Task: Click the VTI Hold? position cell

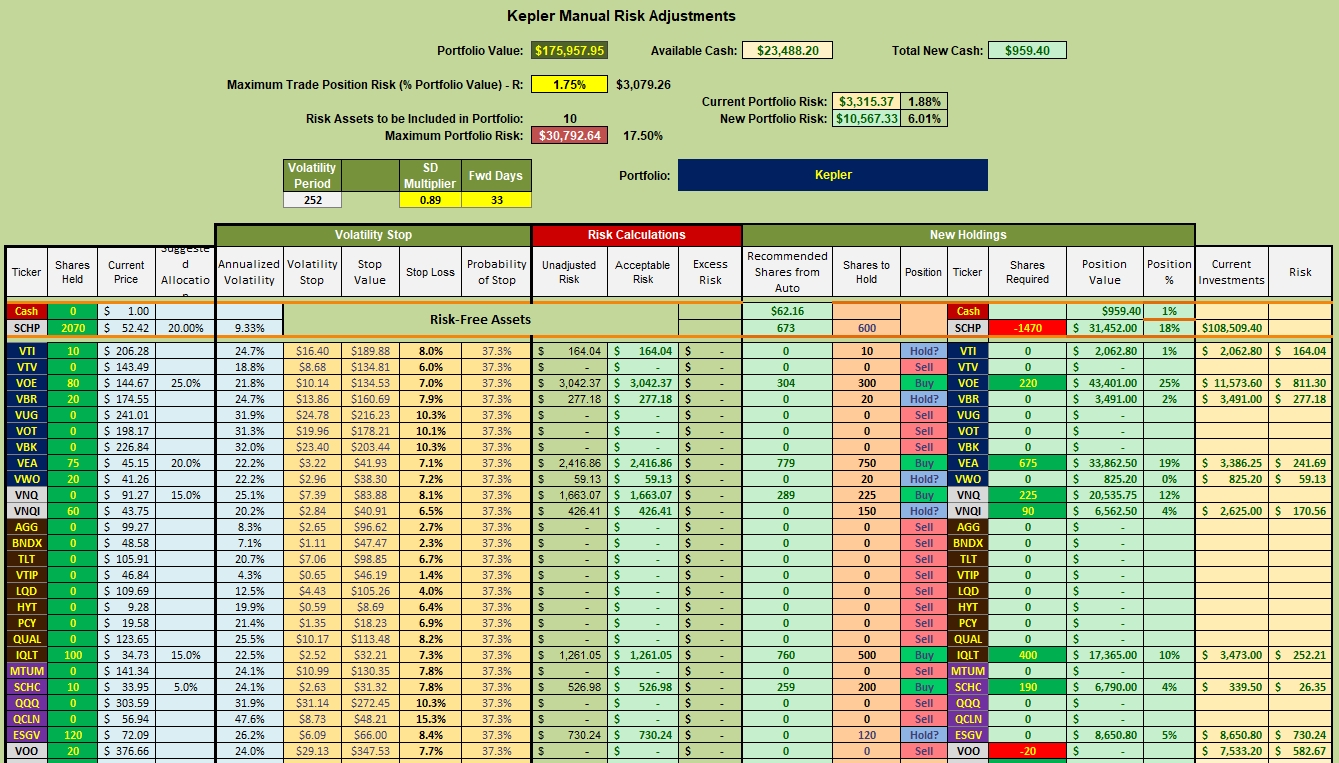Action: pyautogui.click(x=923, y=351)
